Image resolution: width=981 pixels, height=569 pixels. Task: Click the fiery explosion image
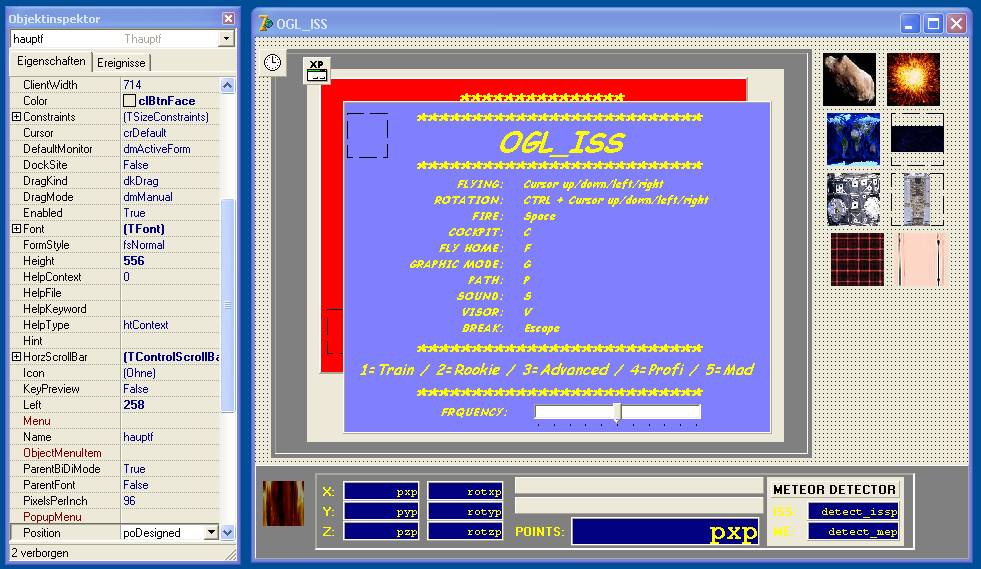click(x=913, y=79)
